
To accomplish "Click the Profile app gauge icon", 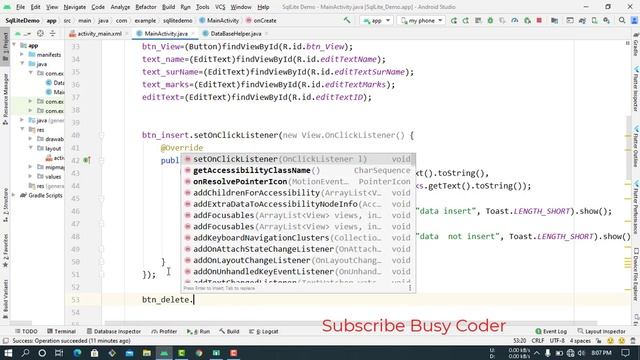I will coord(515,20).
